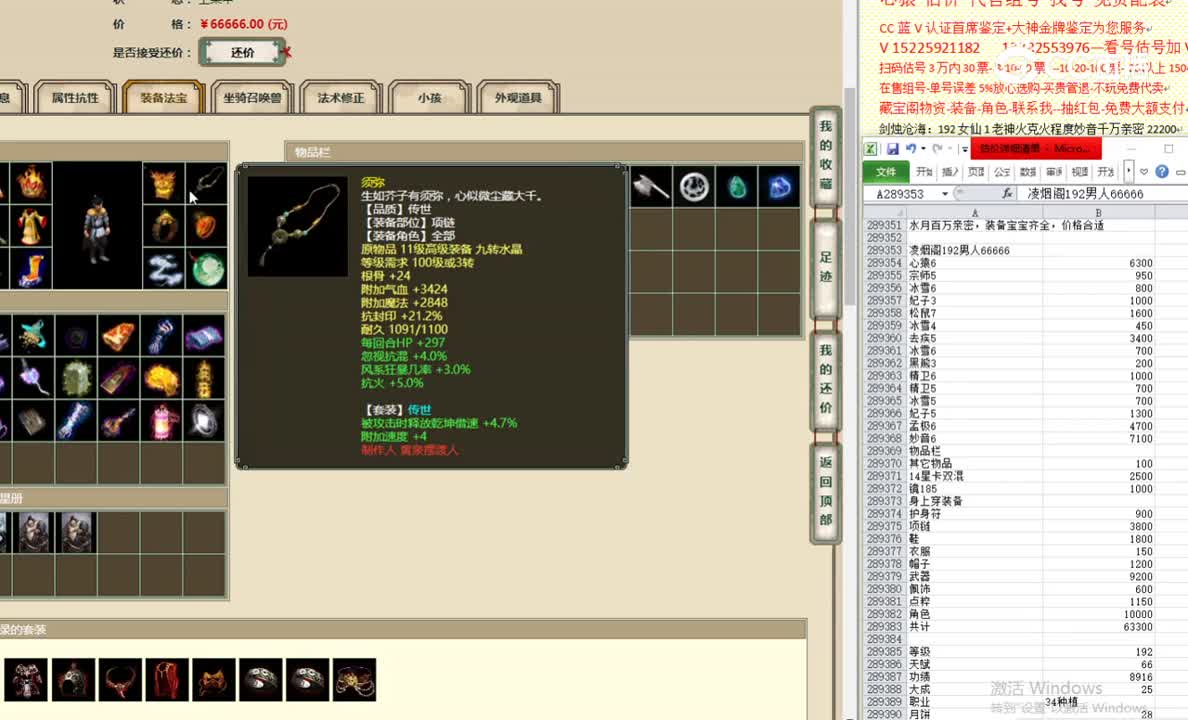Open the 文件 menu in Excel
1188x720 pixels.
886,171
